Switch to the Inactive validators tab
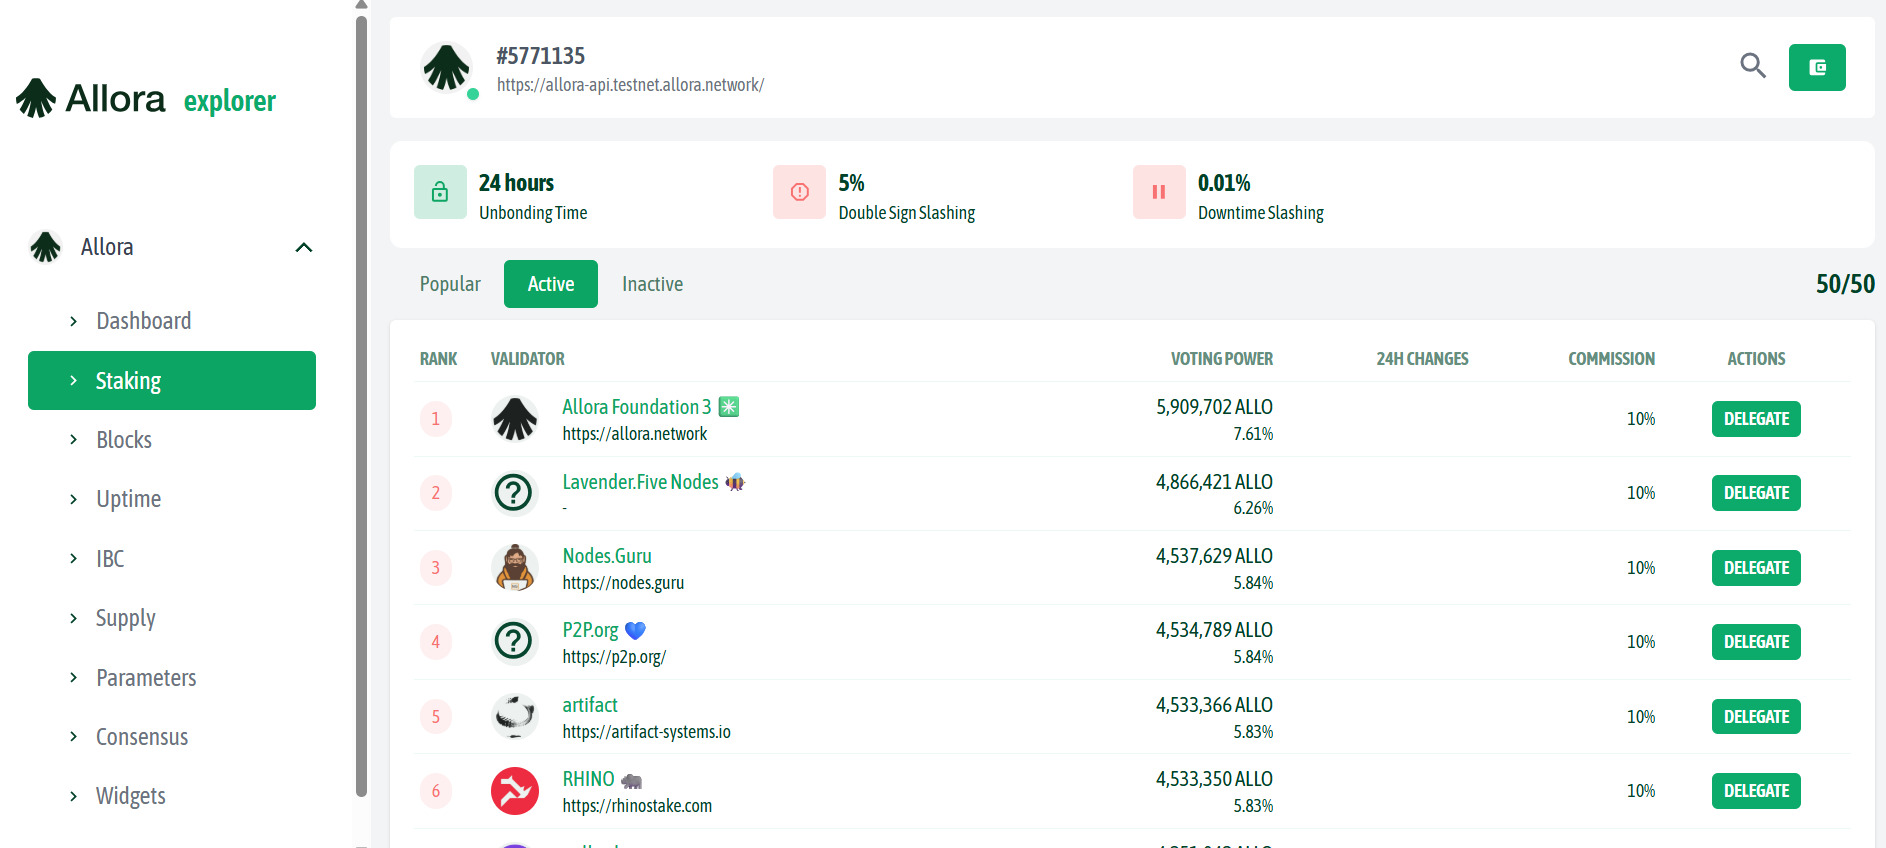The height and width of the screenshot is (848, 1886). 652,284
